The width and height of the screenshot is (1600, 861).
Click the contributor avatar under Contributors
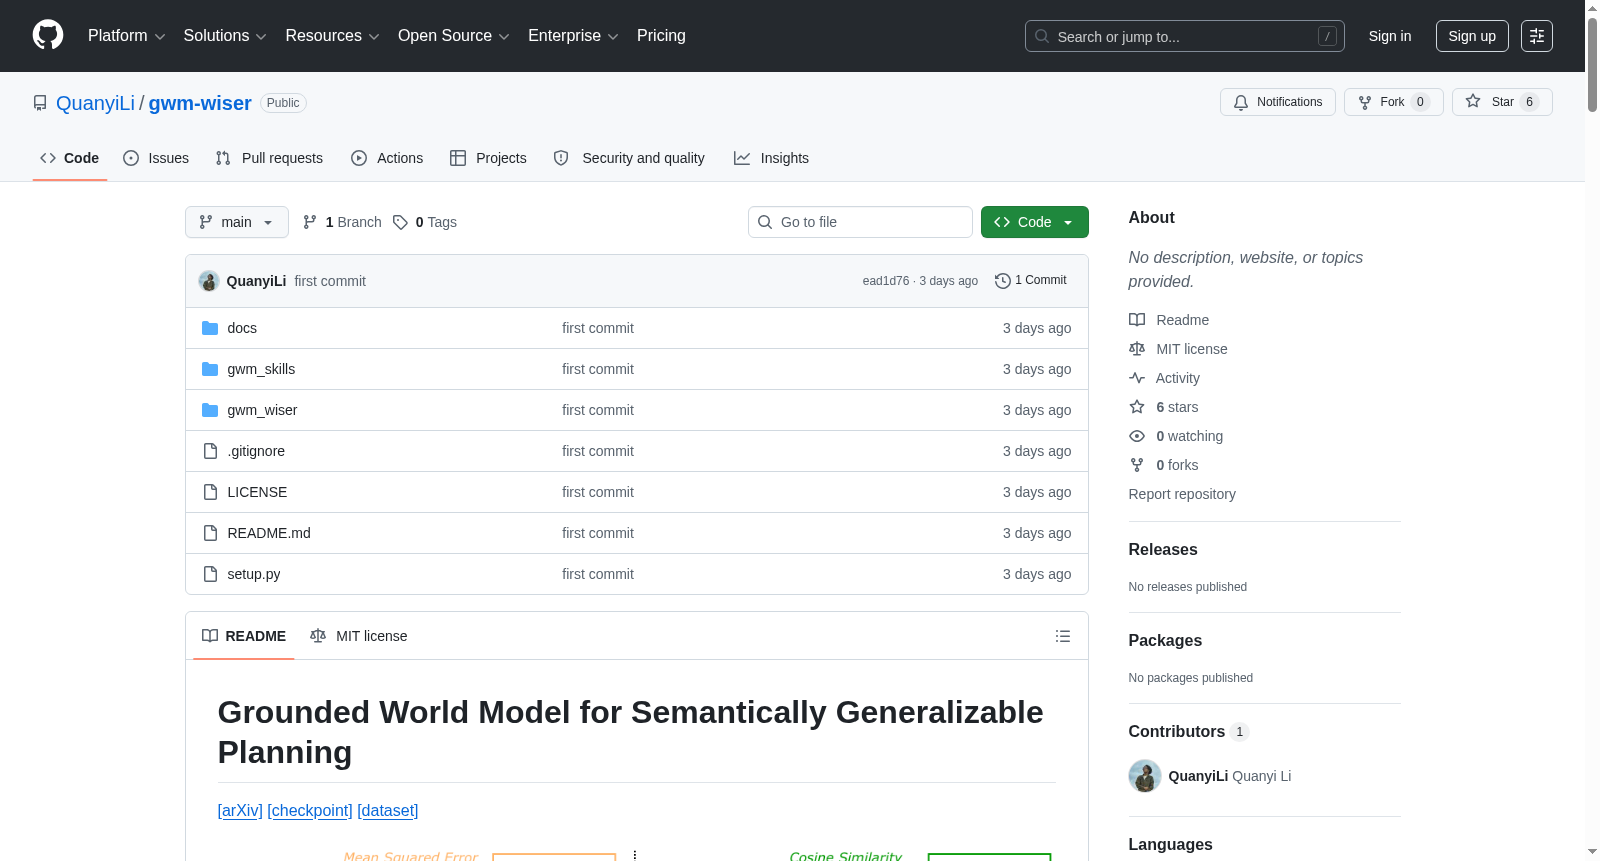(1145, 776)
